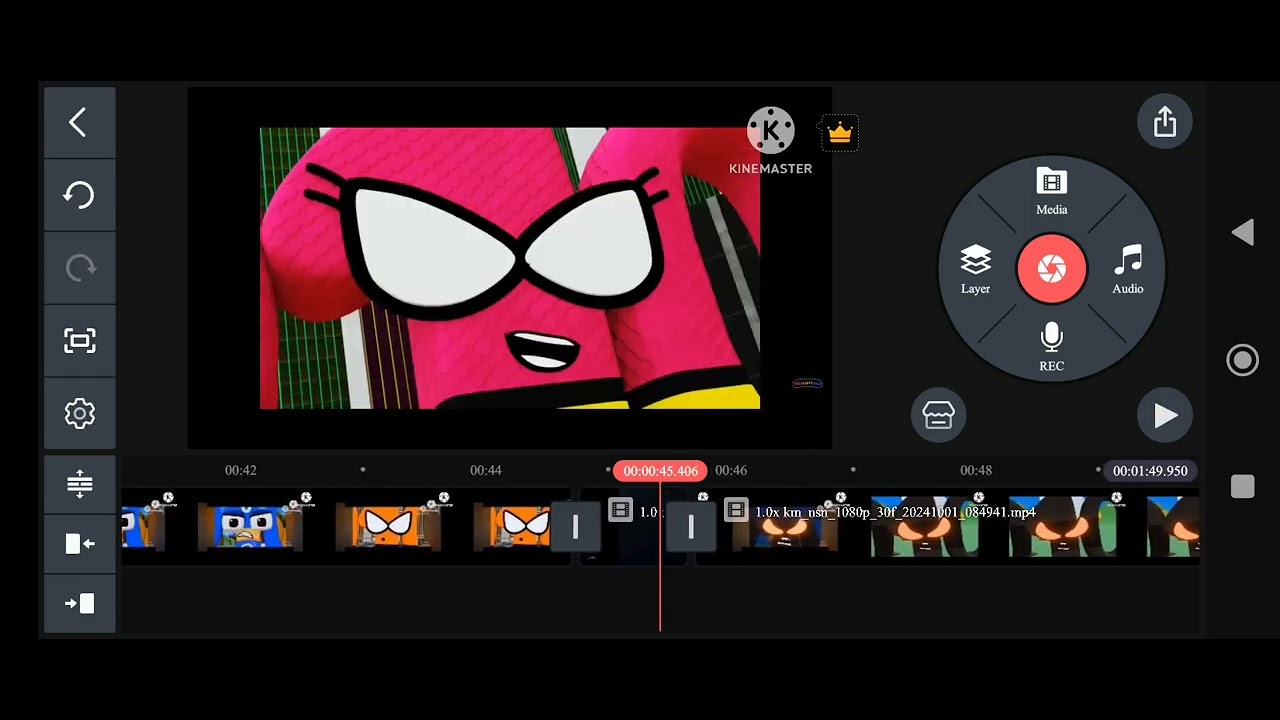The width and height of the screenshot is (1280, 720).
Task: Select the km_nsn_1080p_30f mp4 clip
Action: coord(946,526)
